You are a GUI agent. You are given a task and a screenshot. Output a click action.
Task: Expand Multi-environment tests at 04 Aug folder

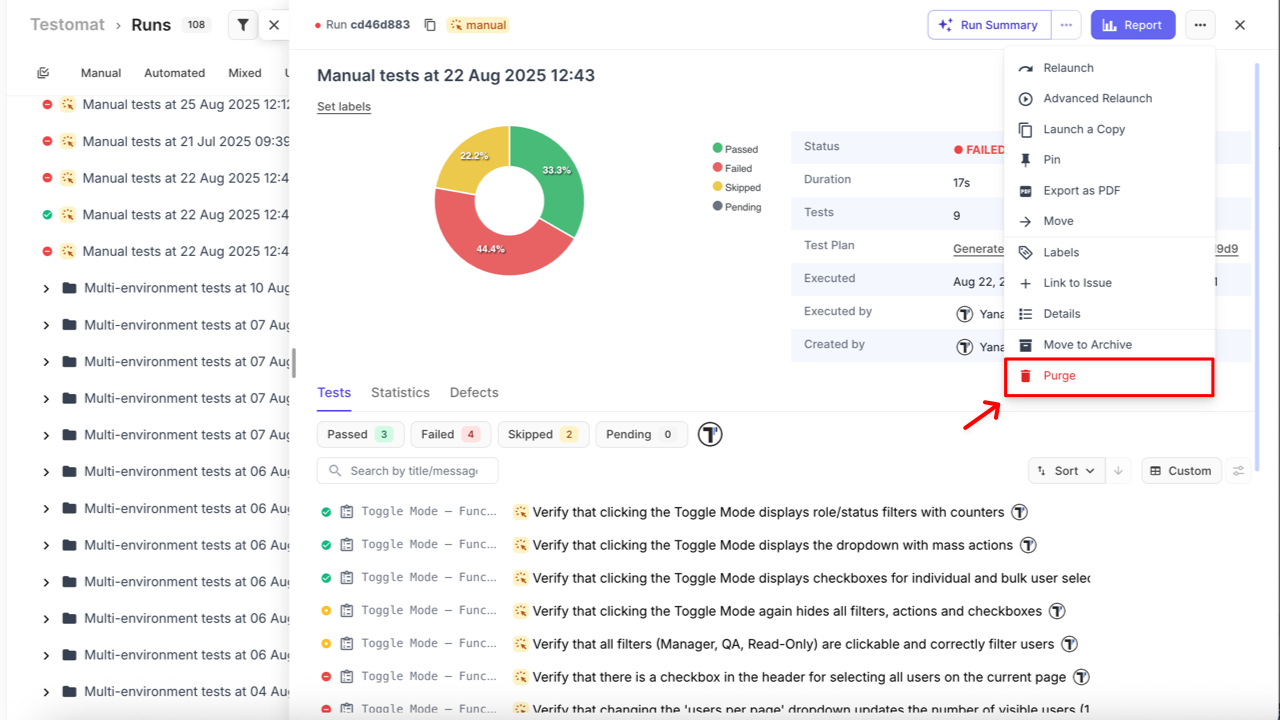pos(46,692)
